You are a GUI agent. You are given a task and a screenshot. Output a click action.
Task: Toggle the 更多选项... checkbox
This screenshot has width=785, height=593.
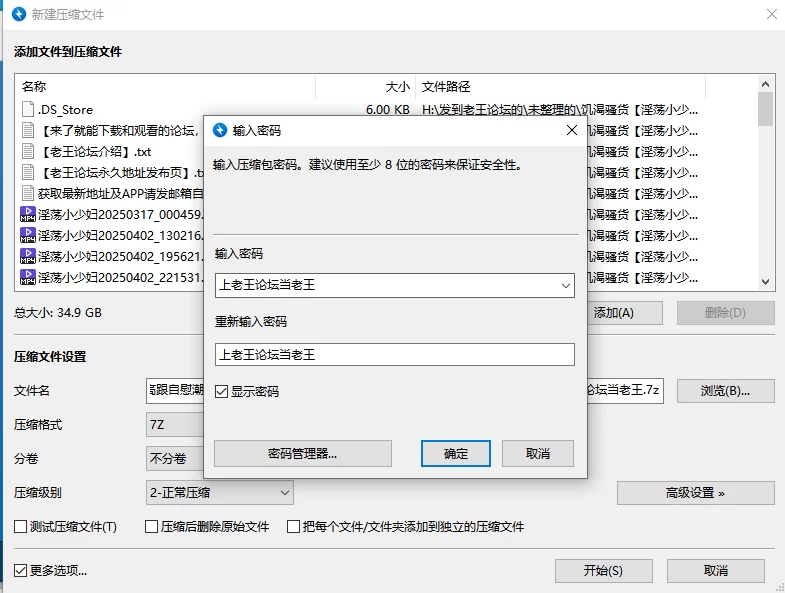[21, 570]
